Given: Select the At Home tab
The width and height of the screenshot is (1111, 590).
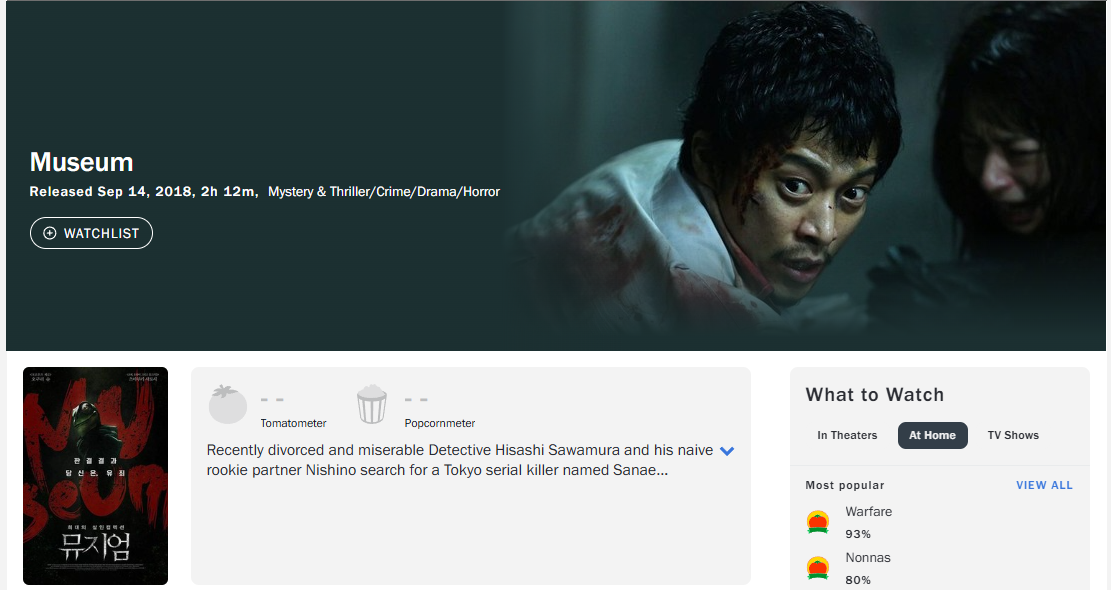Looking at the screenshot, I should (x=932, y=435).
